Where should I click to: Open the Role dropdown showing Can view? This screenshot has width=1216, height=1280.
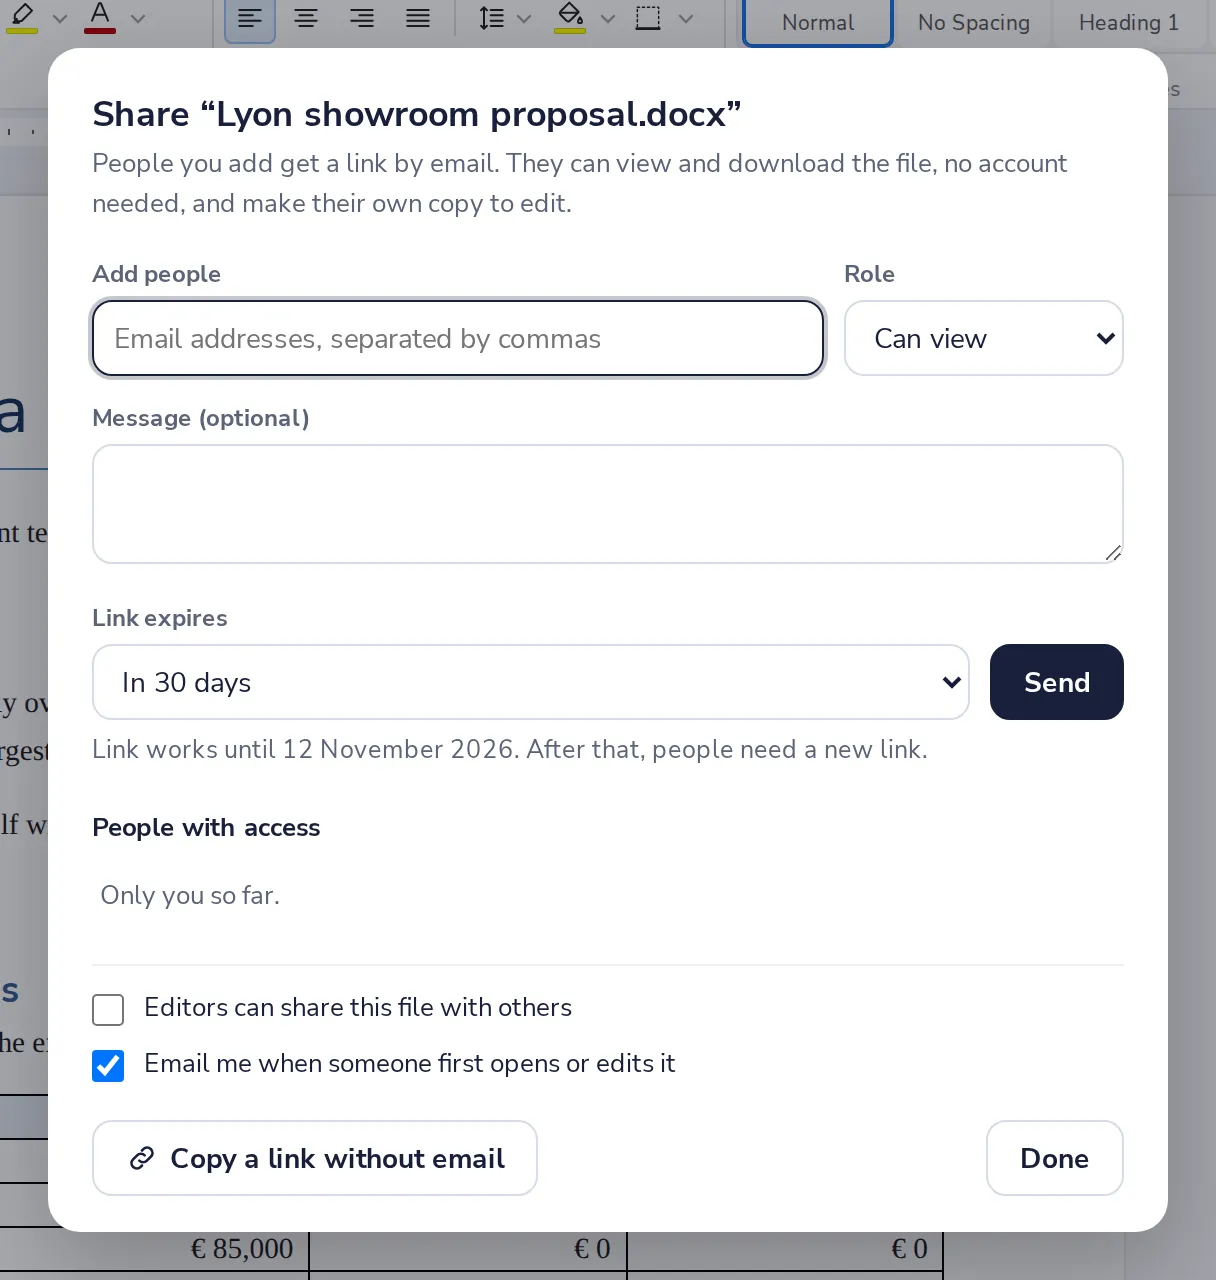tap(984, 338)
